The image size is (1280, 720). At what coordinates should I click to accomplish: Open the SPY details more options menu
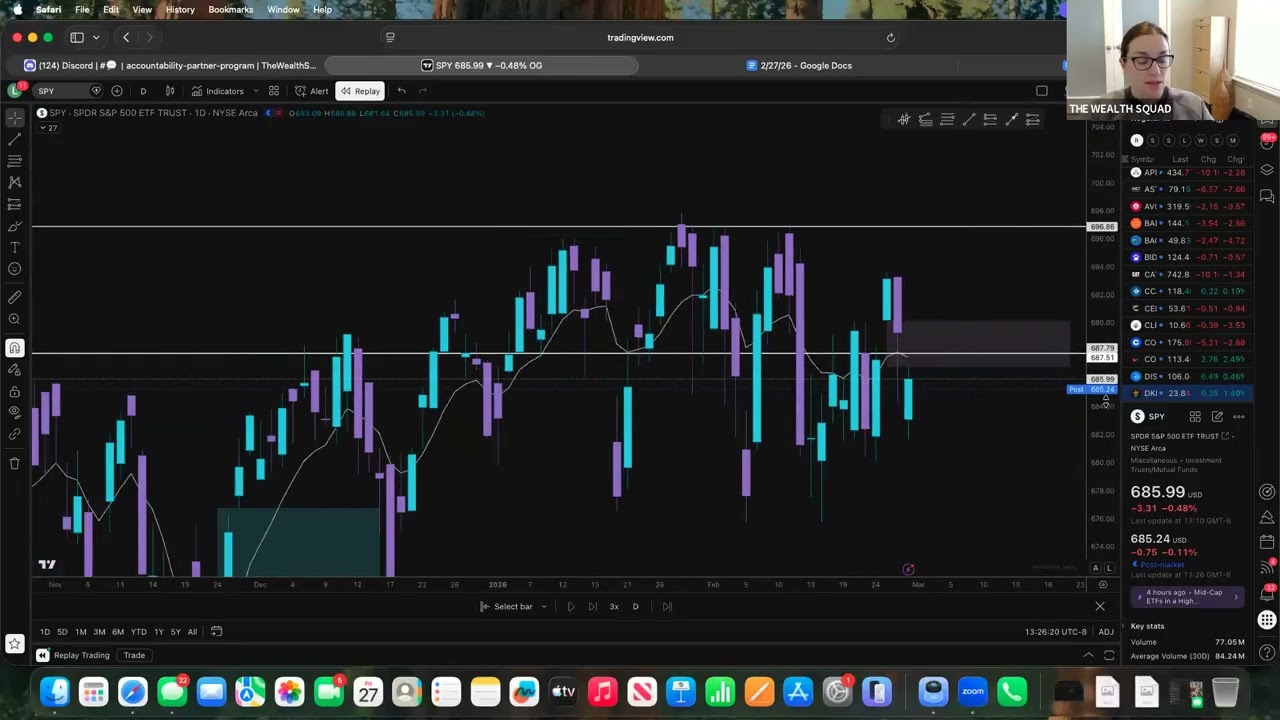tap(1238, 416)
